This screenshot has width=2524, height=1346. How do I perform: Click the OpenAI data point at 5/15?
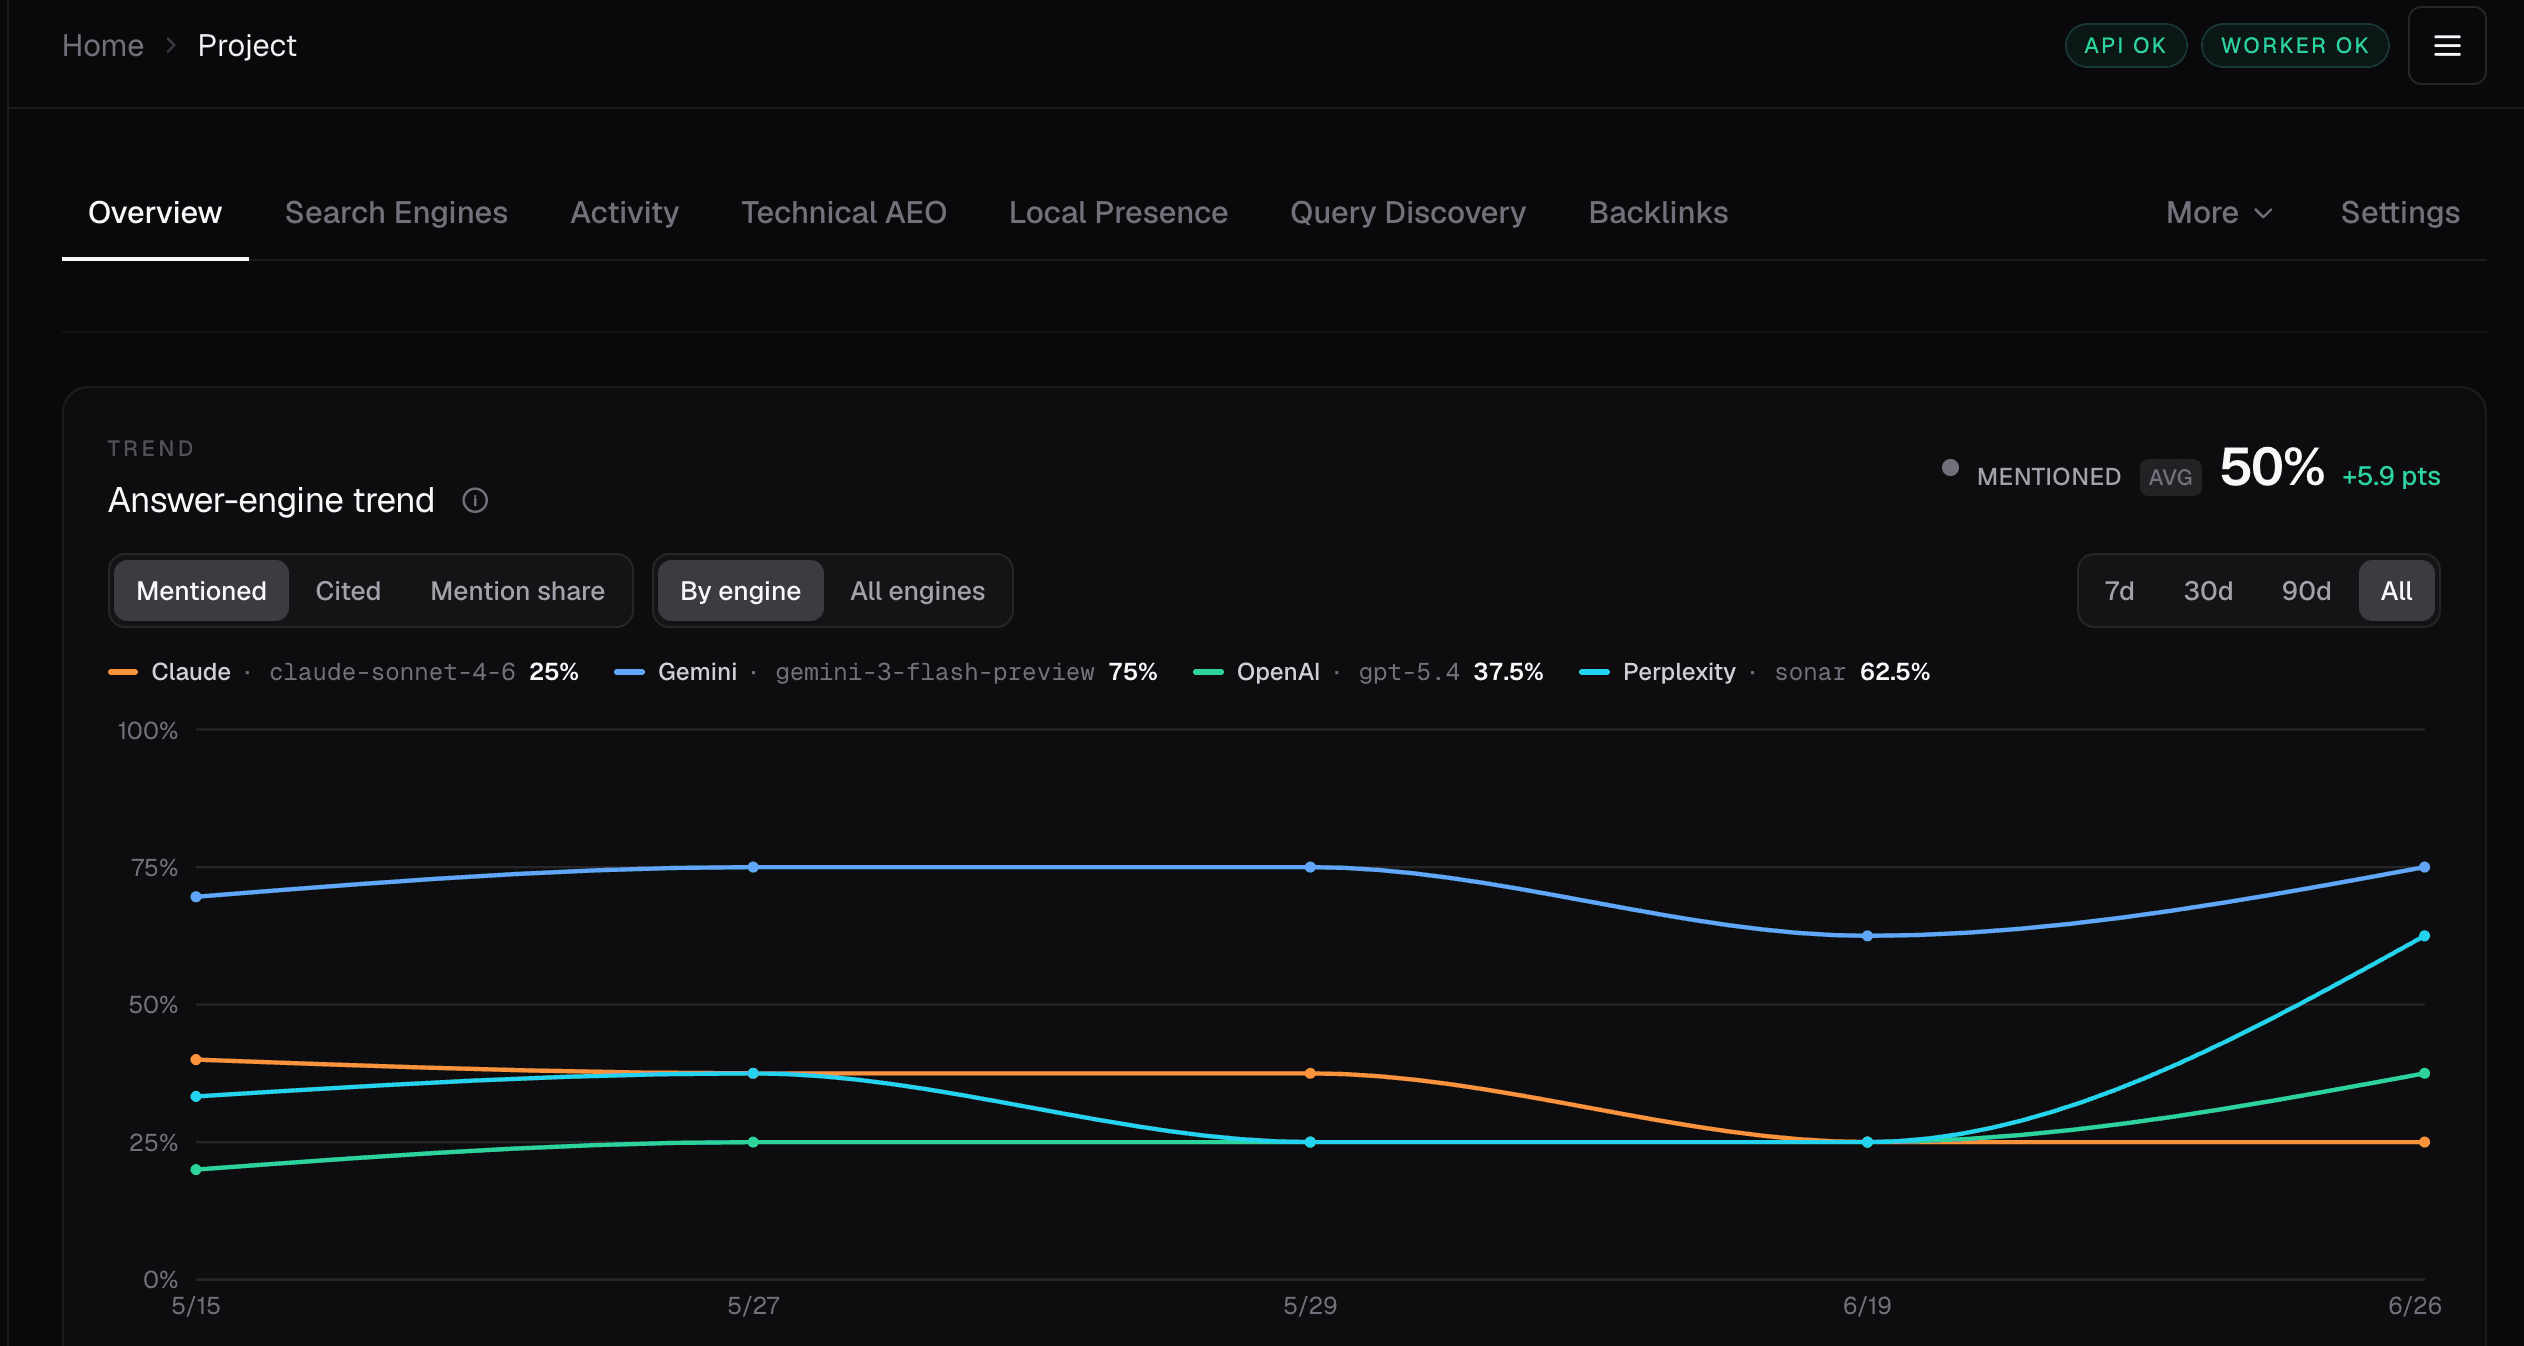coord(196,1169)
